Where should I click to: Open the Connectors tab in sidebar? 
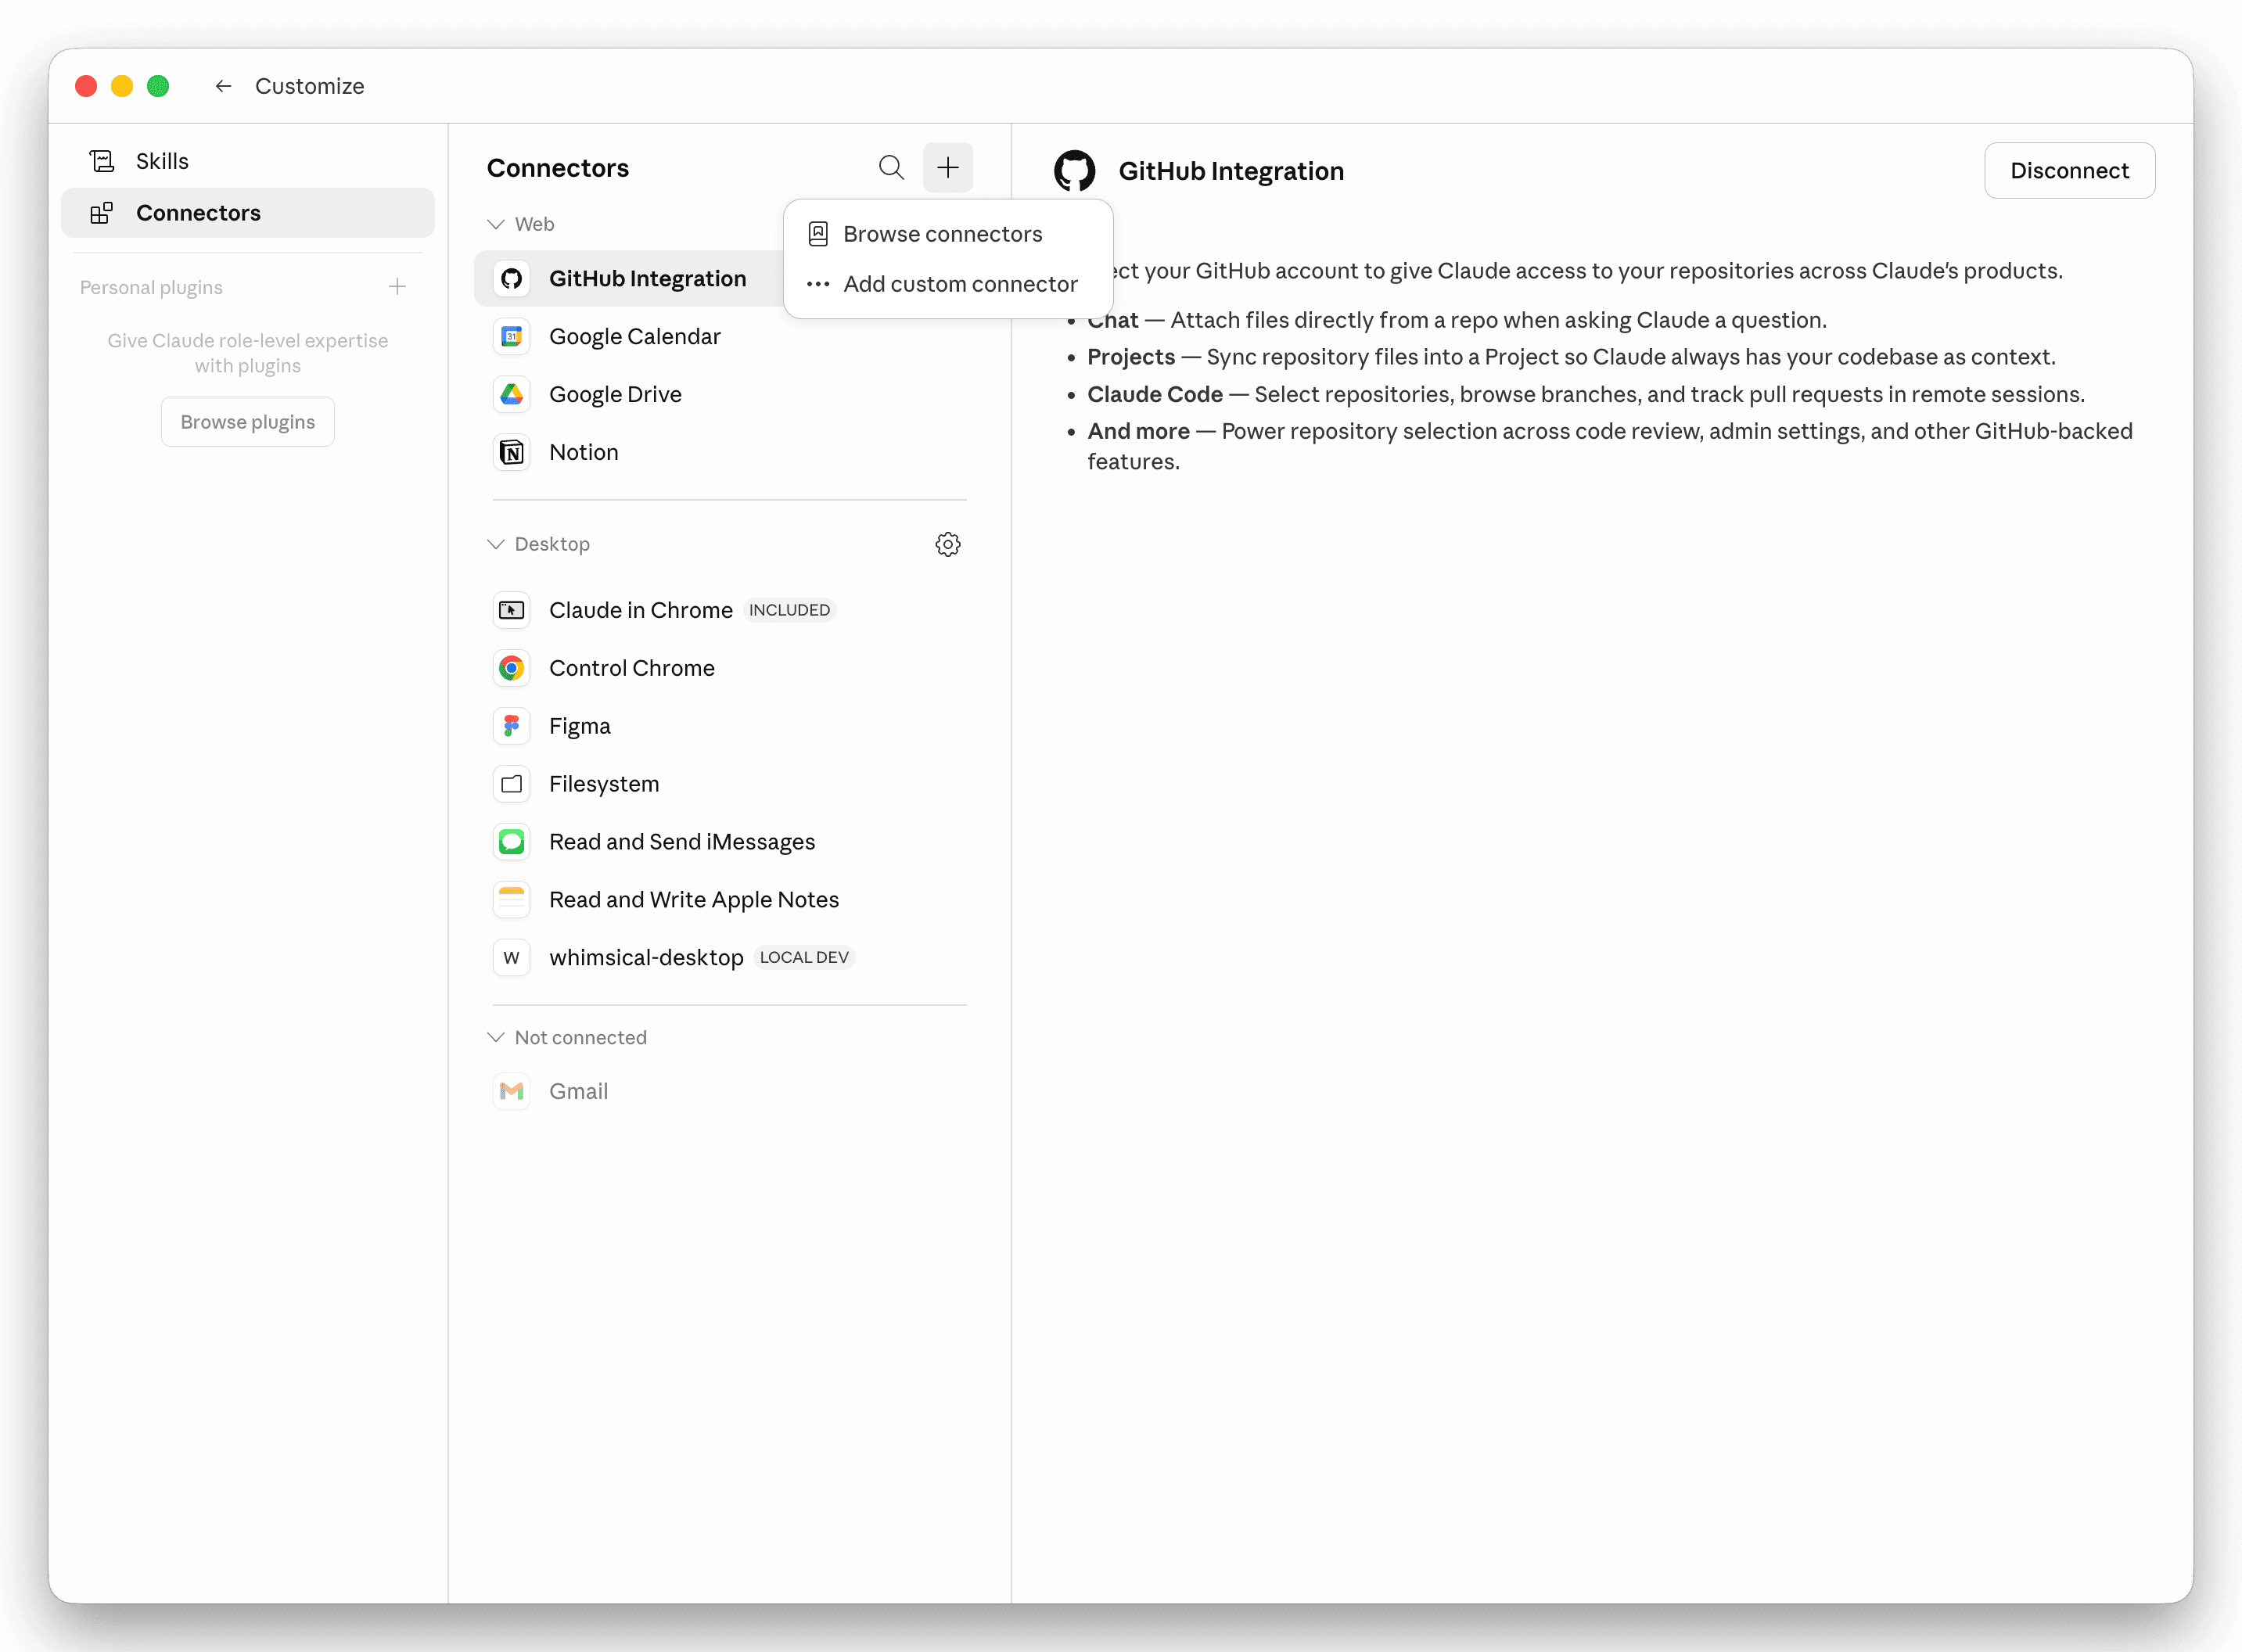click(248, 213)
